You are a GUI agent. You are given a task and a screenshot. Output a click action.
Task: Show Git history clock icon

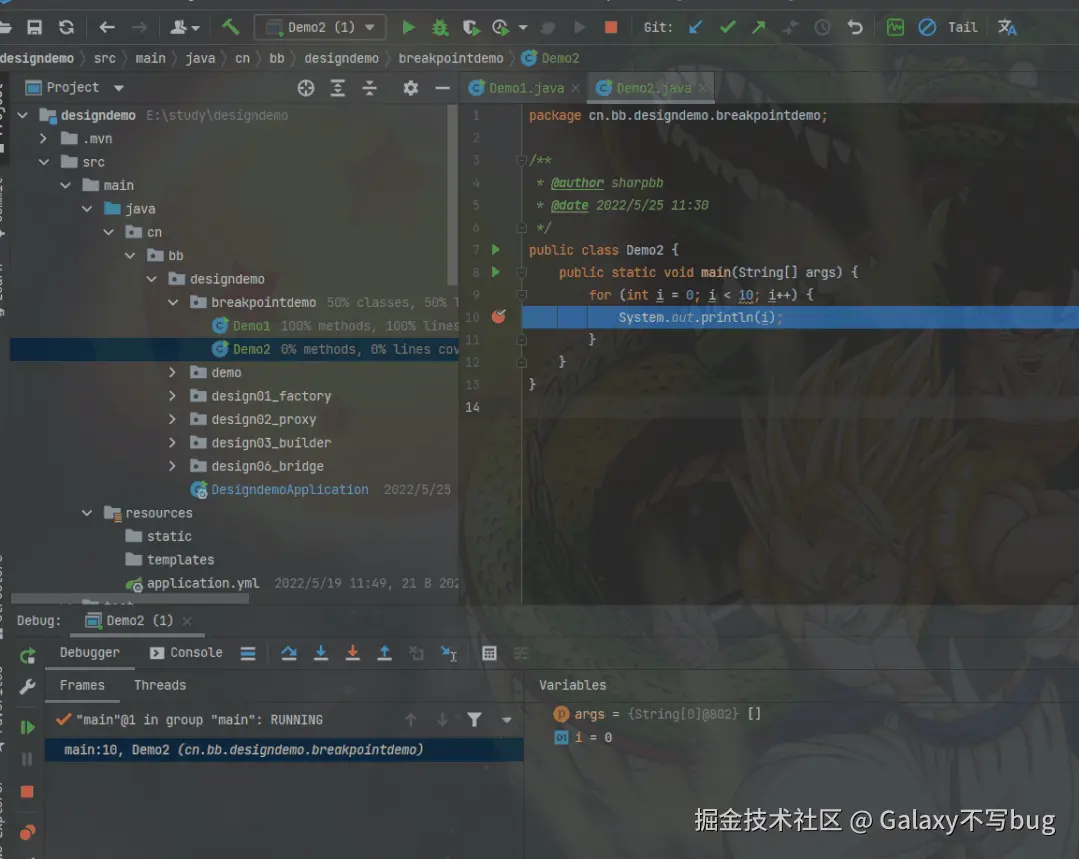click(x=822, y=28)
